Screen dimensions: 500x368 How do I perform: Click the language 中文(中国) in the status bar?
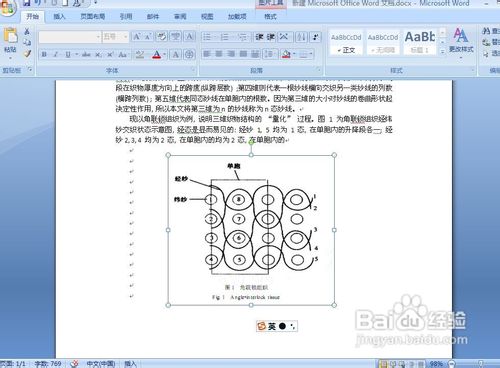coord(101,364)
